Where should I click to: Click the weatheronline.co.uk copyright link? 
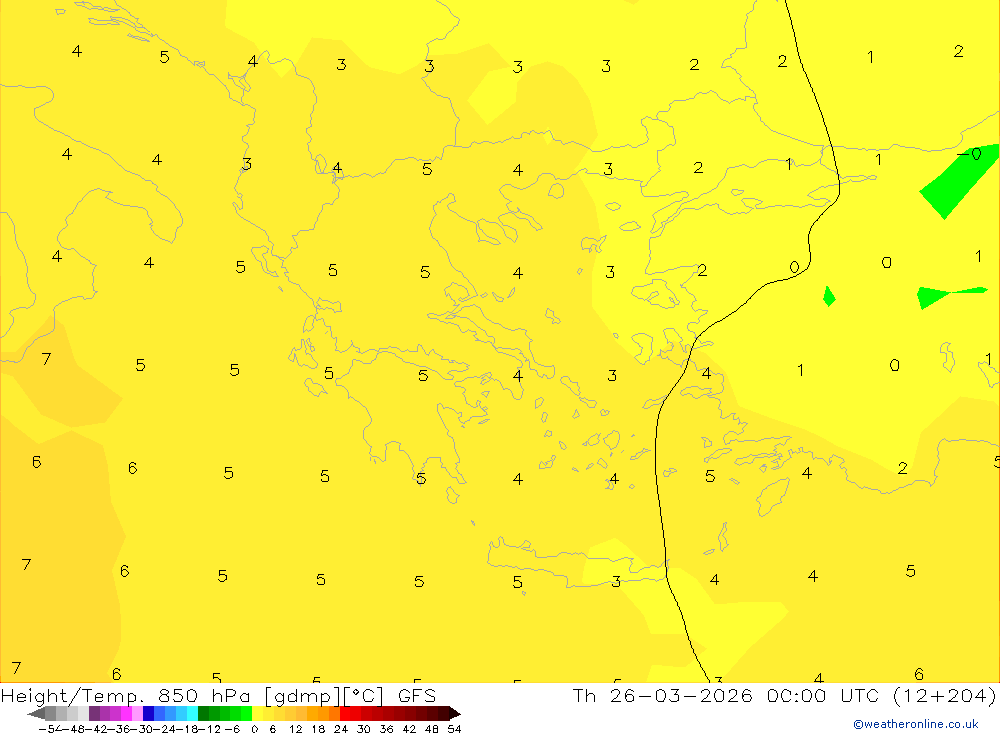point(915,724)
